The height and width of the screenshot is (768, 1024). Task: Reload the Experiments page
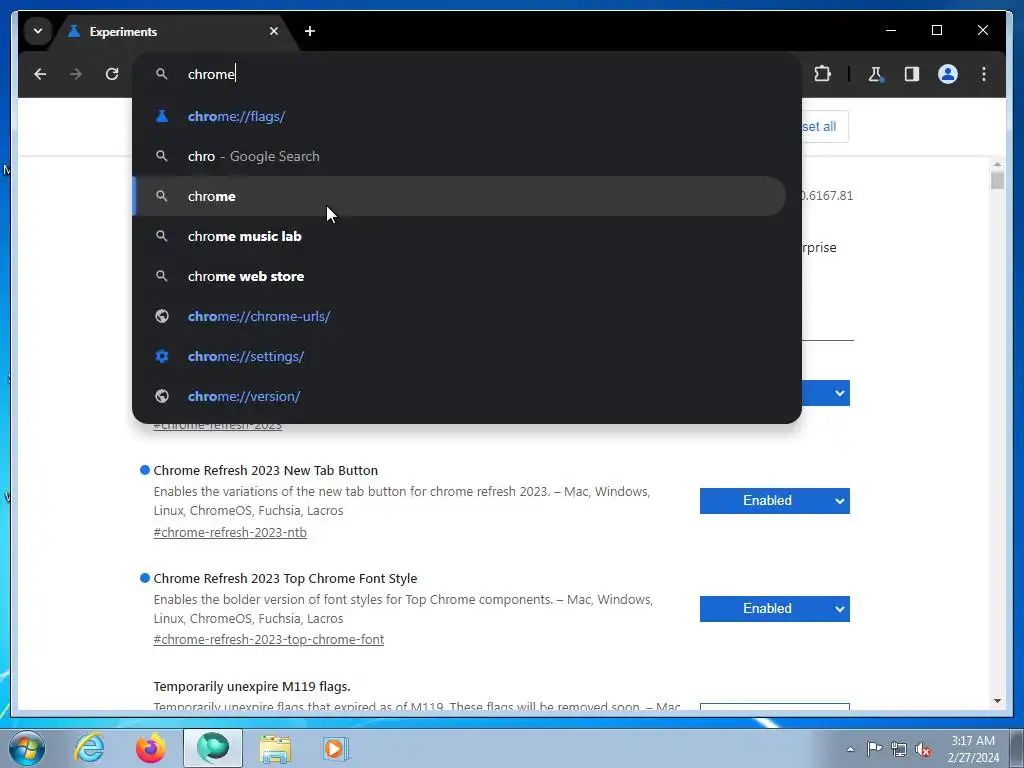pos(112,74)
